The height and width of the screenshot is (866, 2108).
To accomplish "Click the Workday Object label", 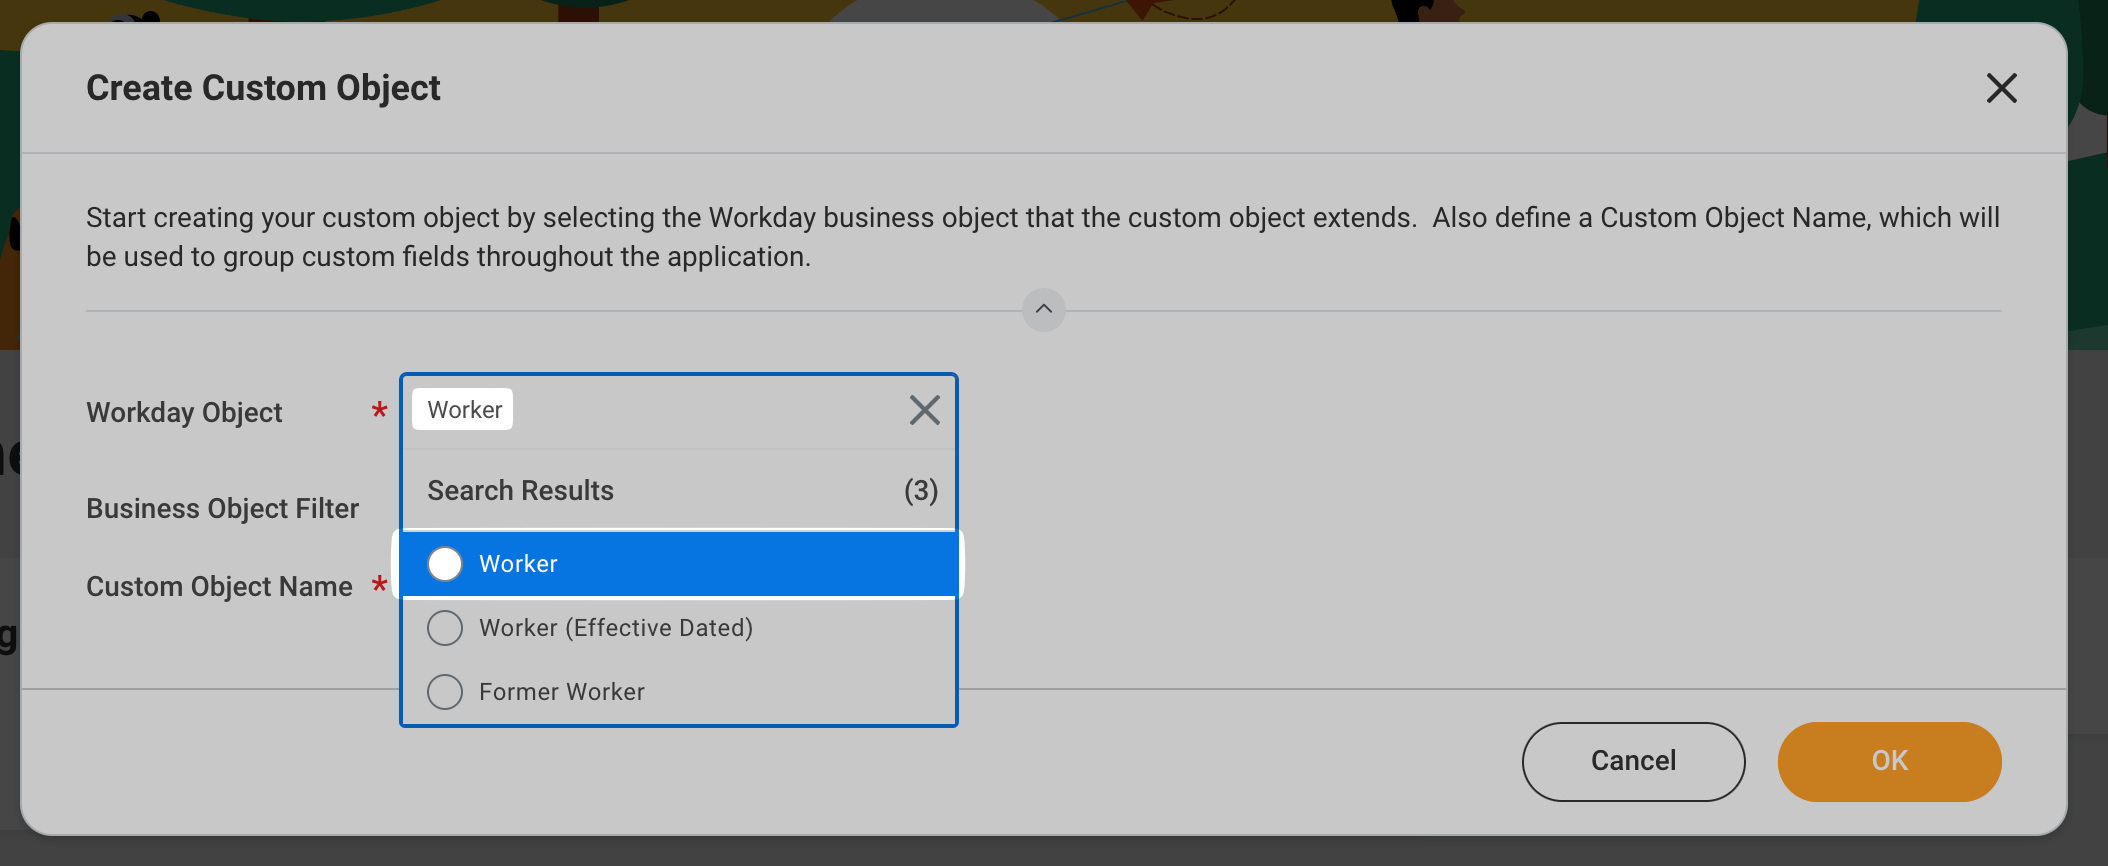I will click(184, 413).
